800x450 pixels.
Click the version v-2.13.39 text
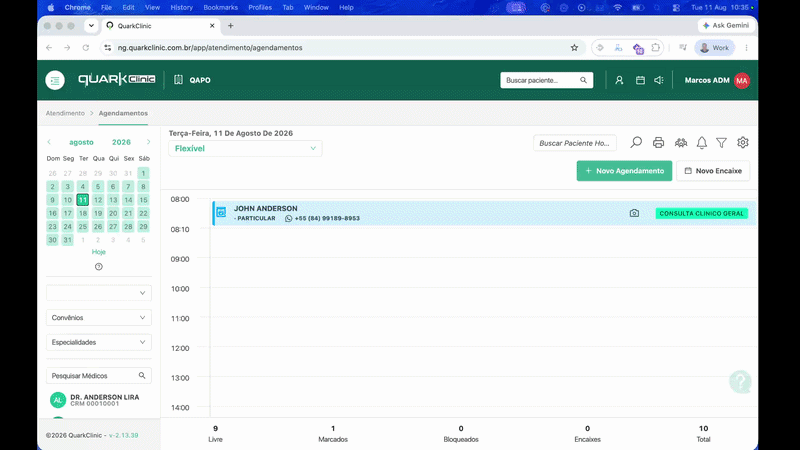tap(123, 435)
